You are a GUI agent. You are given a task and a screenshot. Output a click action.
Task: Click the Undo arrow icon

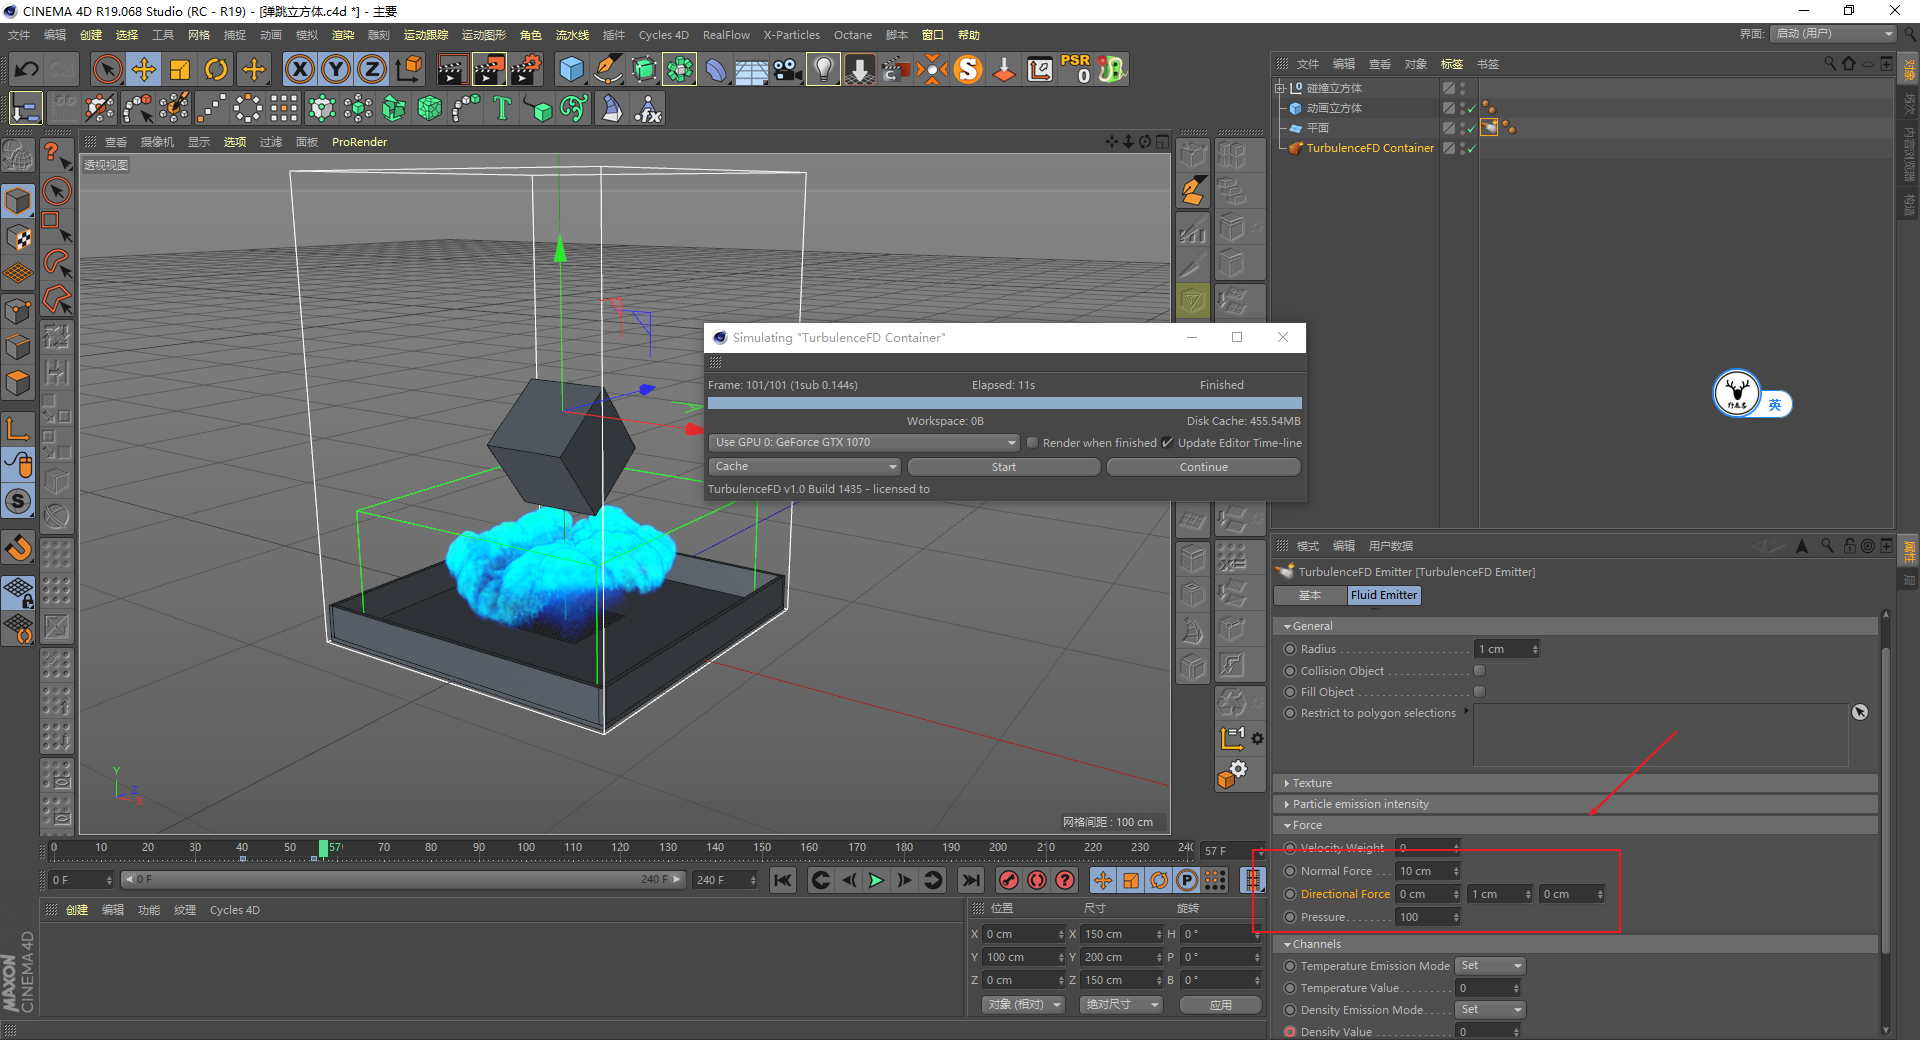coord(27,69)
